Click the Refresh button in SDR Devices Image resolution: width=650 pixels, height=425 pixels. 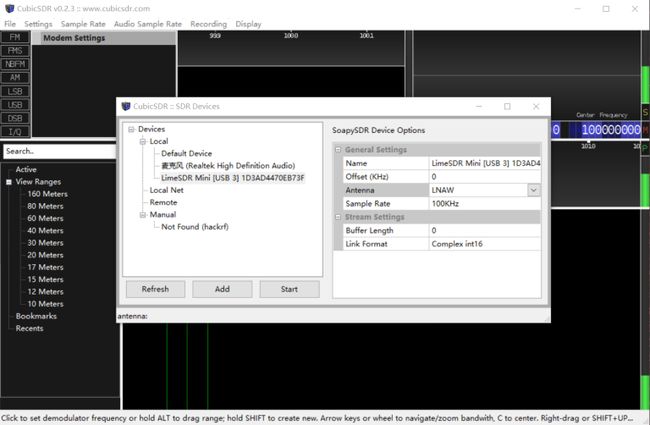tap(155, 289)
